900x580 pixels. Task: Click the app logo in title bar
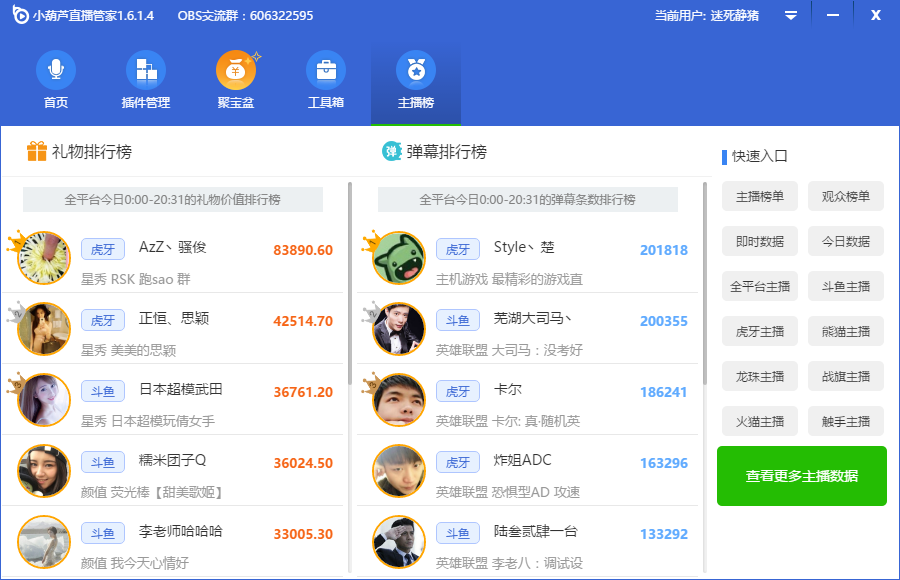coord(19,16)
